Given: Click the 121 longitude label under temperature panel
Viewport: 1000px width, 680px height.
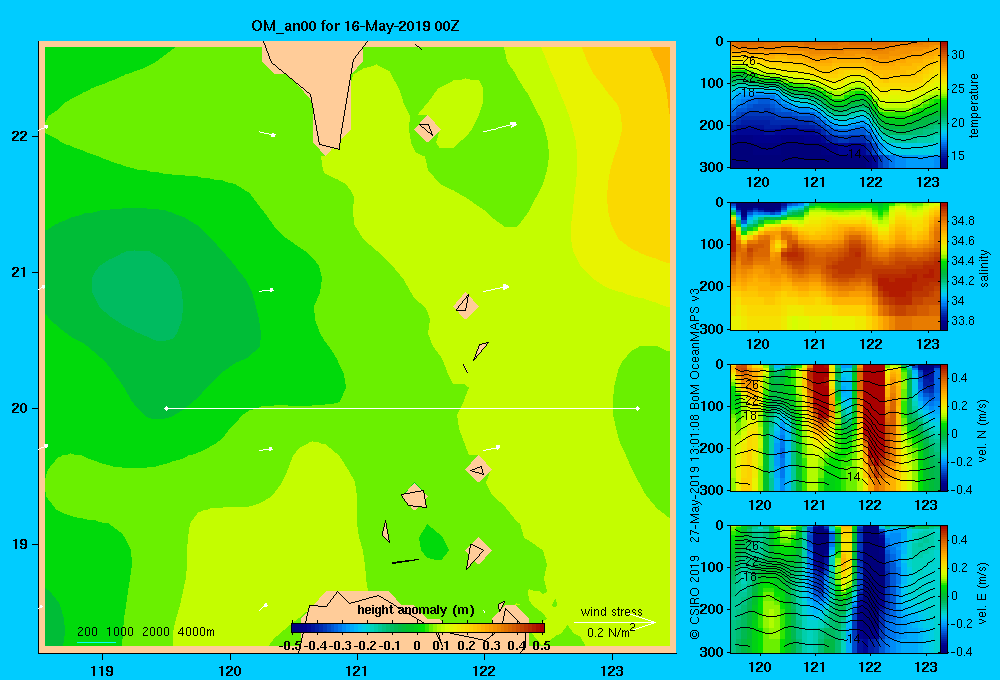Looking at the screenshot, I should (814, 182).
